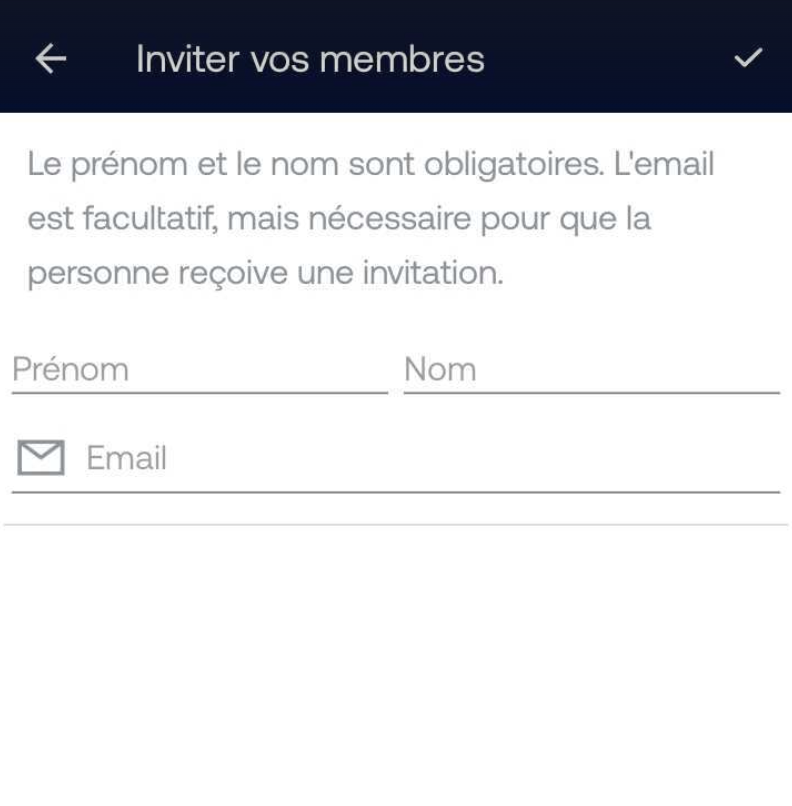Click the word 'invitation' in the description
This screenshot has height=806, width=792.
[431, 272]
